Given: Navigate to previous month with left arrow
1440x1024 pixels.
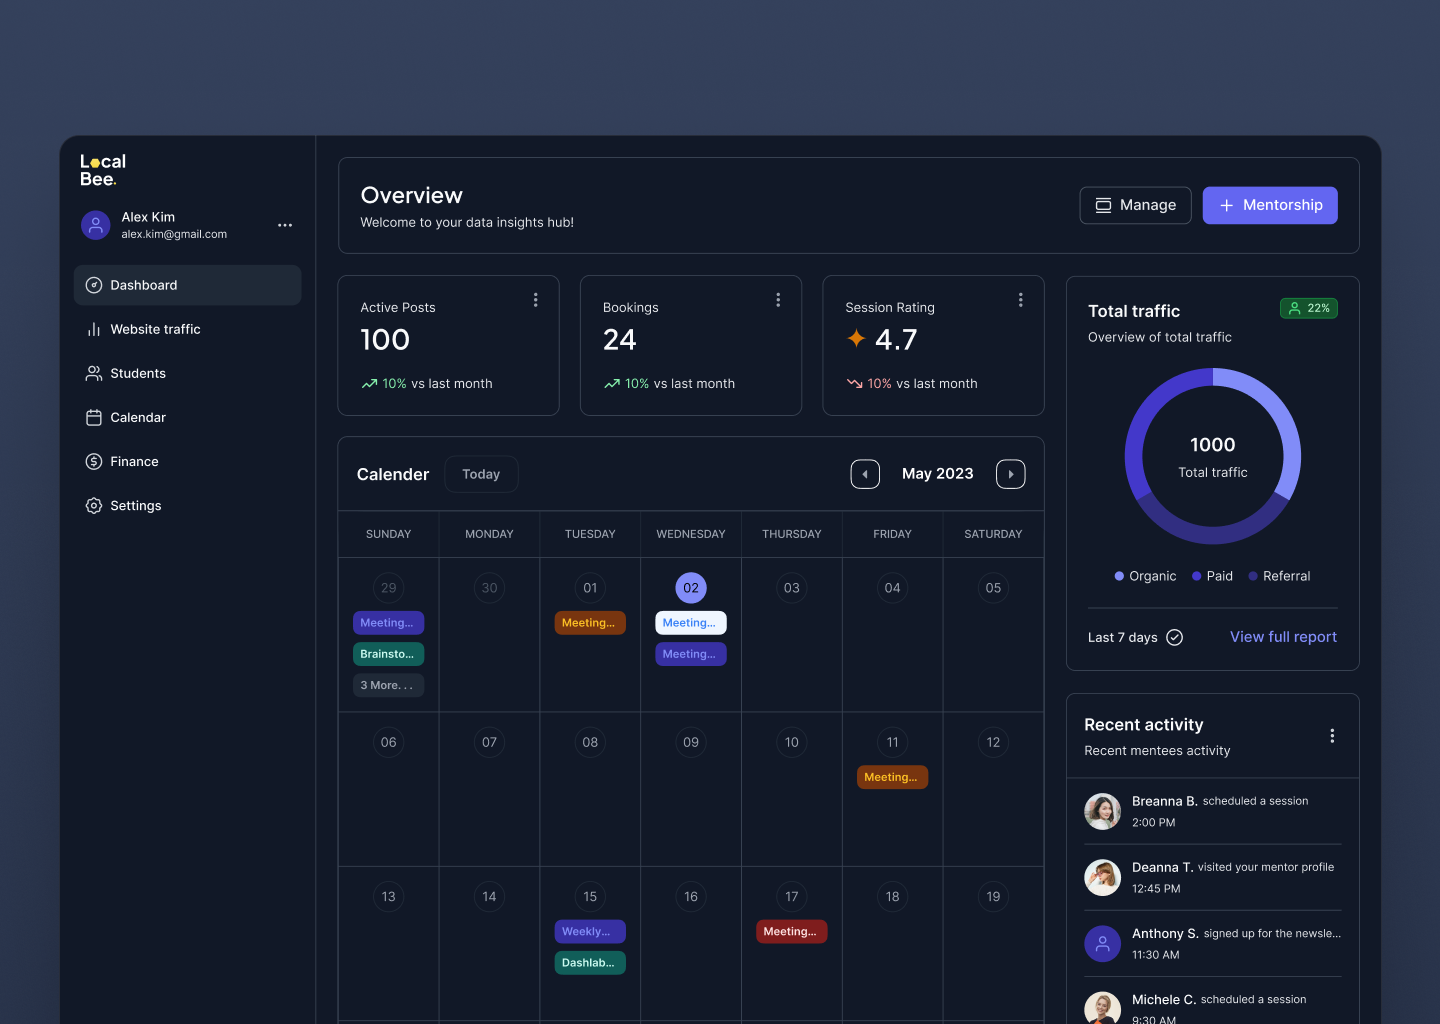Looking at the screenshot, I should click(x=865, y=473).
